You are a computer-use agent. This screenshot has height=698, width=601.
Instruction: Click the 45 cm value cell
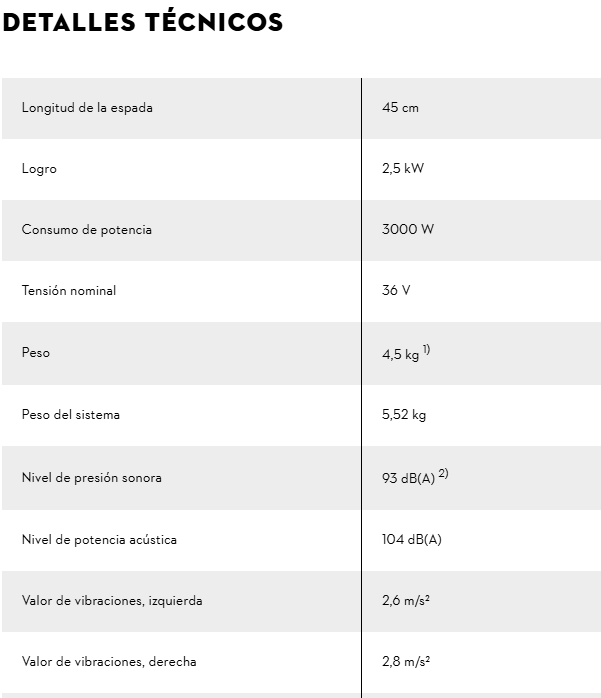click(x=482, y=108)
